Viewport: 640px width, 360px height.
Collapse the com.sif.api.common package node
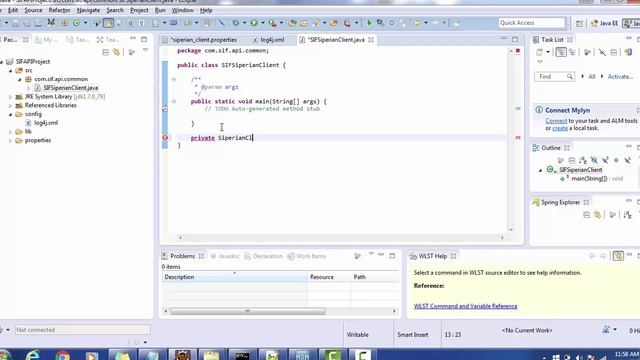pyautogui.click(x=20, y=79)
